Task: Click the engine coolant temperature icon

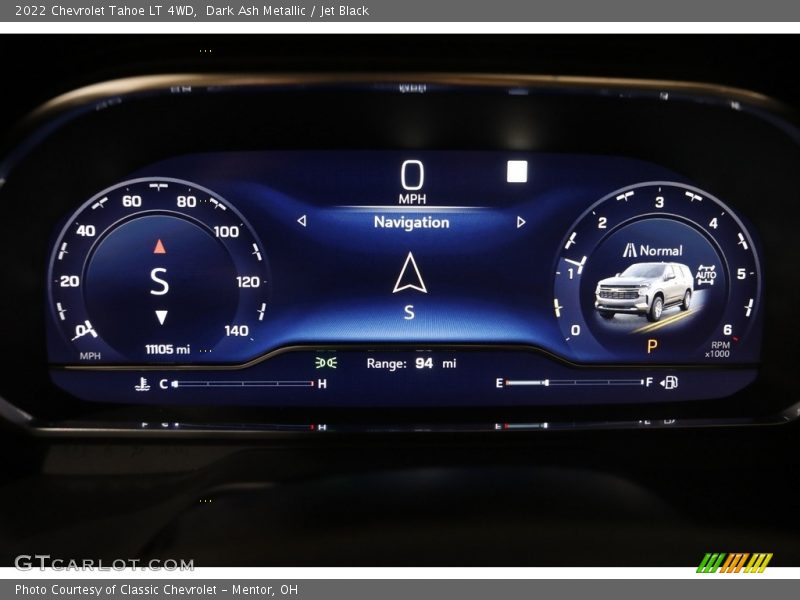Action: tap(142, 384)
